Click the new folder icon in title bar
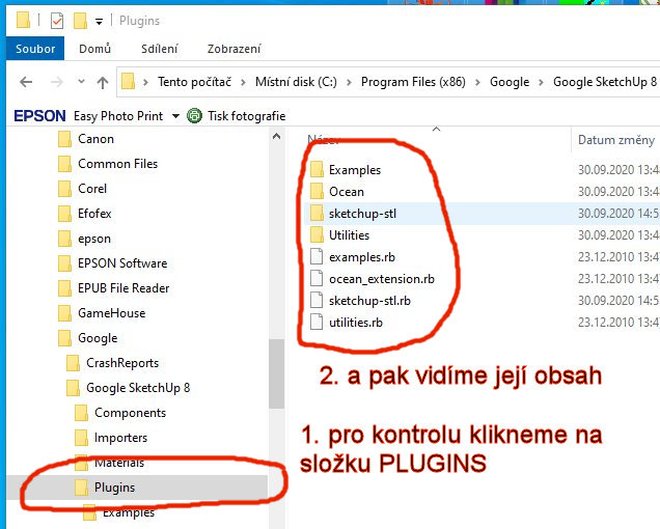 [x=80, y=20]
